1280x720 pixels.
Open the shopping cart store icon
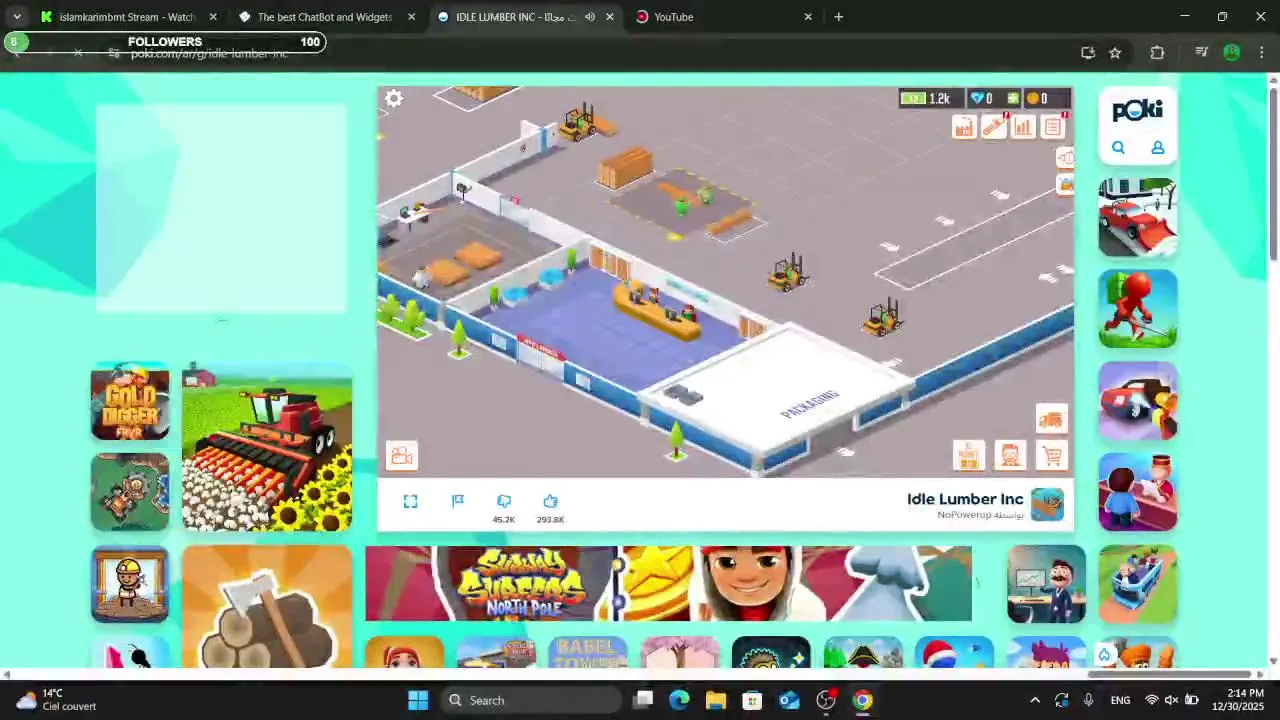click(1052, 456)
